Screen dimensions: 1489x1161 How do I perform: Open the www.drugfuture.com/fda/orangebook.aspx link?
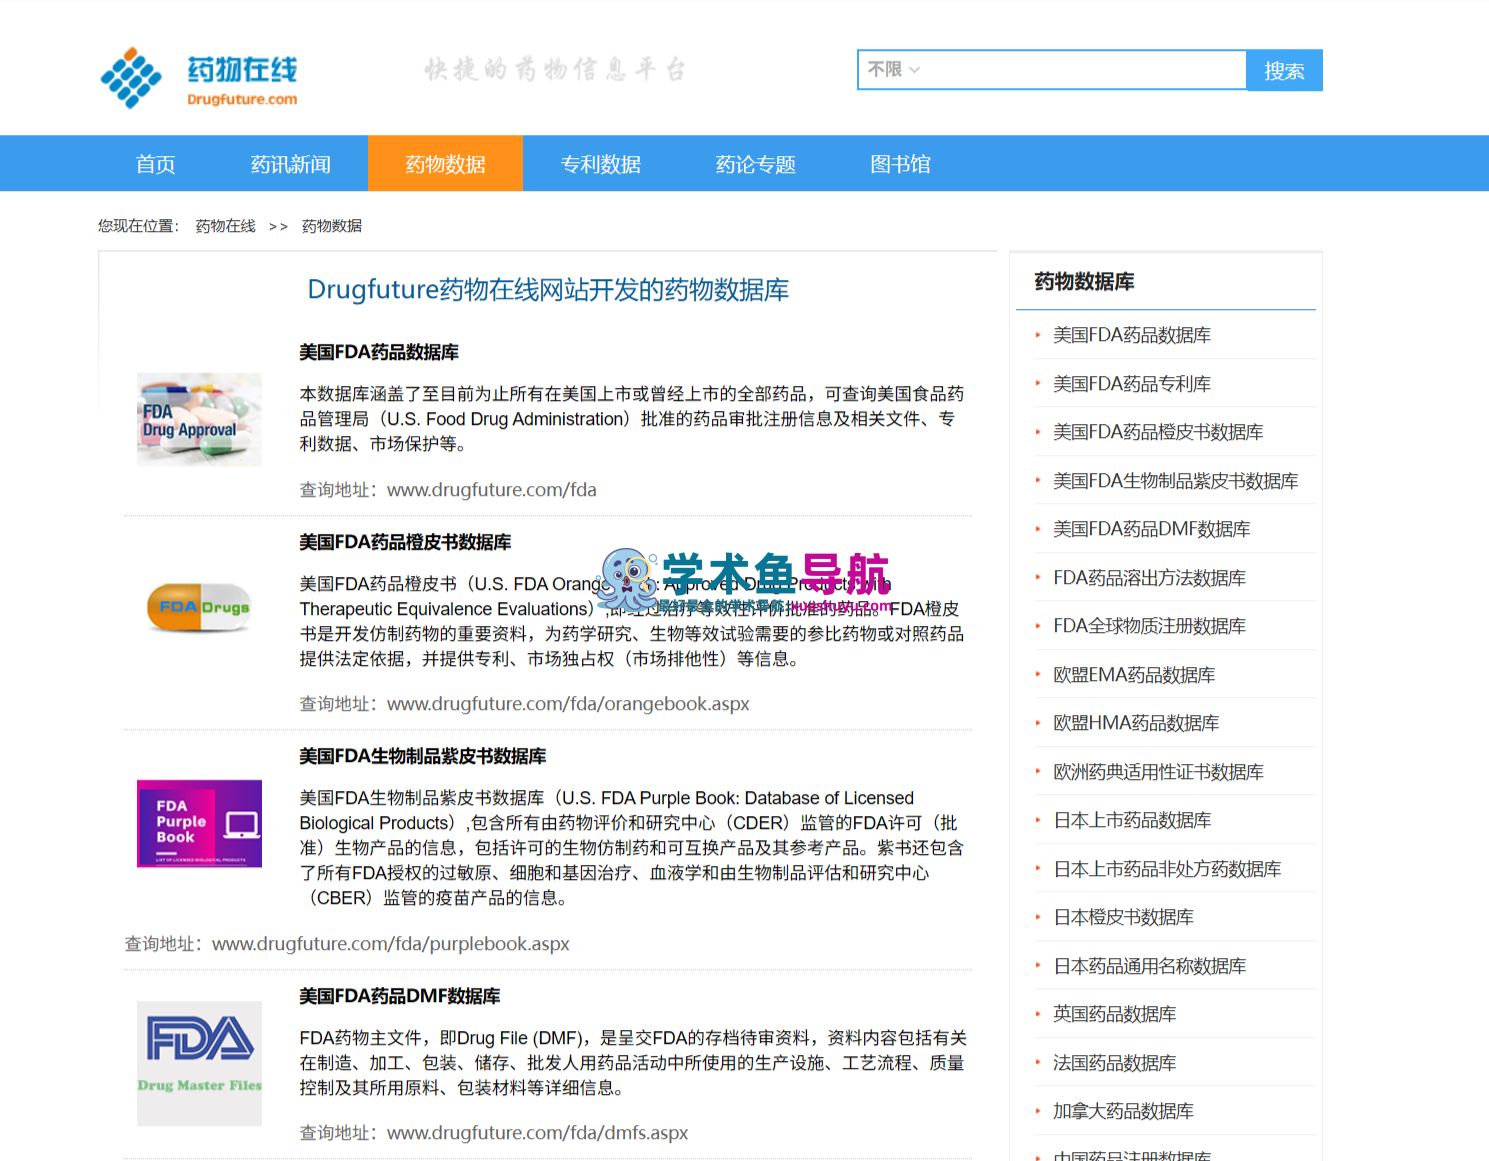click(568, 704)
